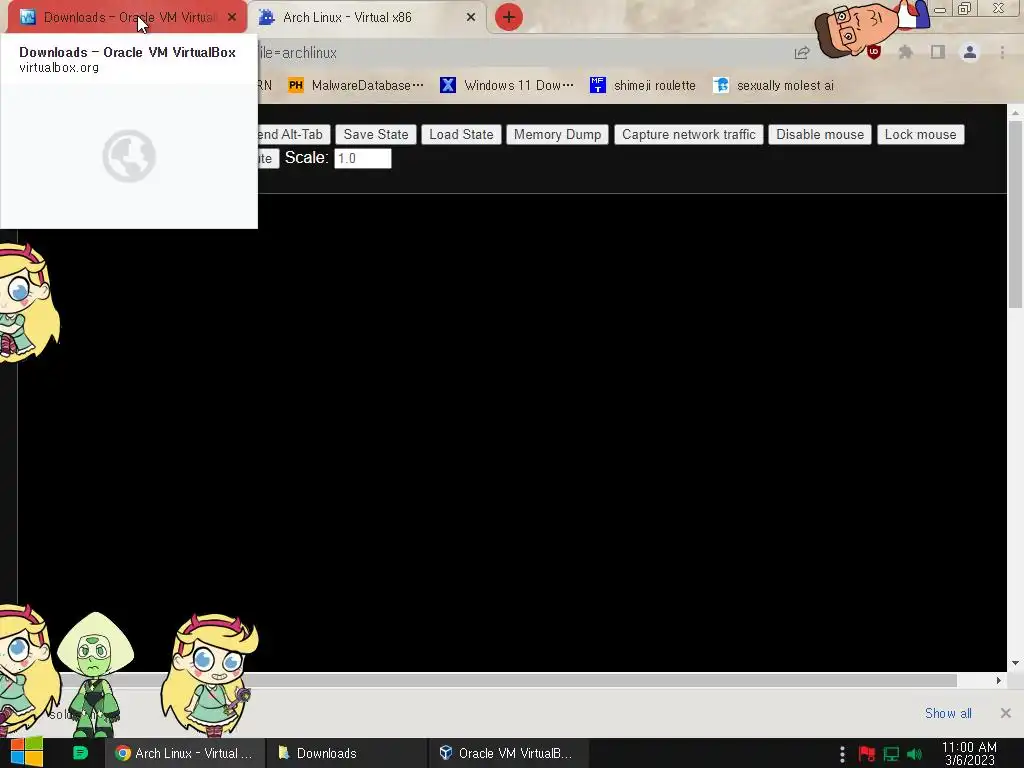Close the Arch Linux browser tab
Screen dimensions: 1024x768
pyautogui.click(x=470, y=18)
